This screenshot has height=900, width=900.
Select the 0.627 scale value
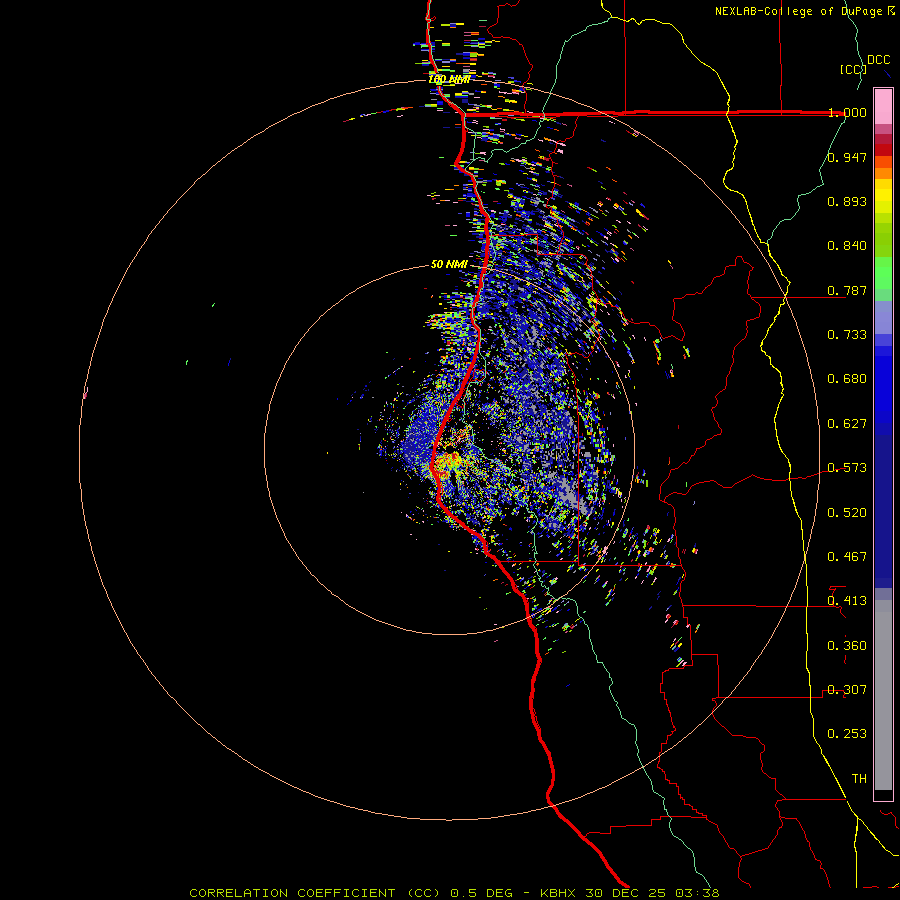[847, 424]
